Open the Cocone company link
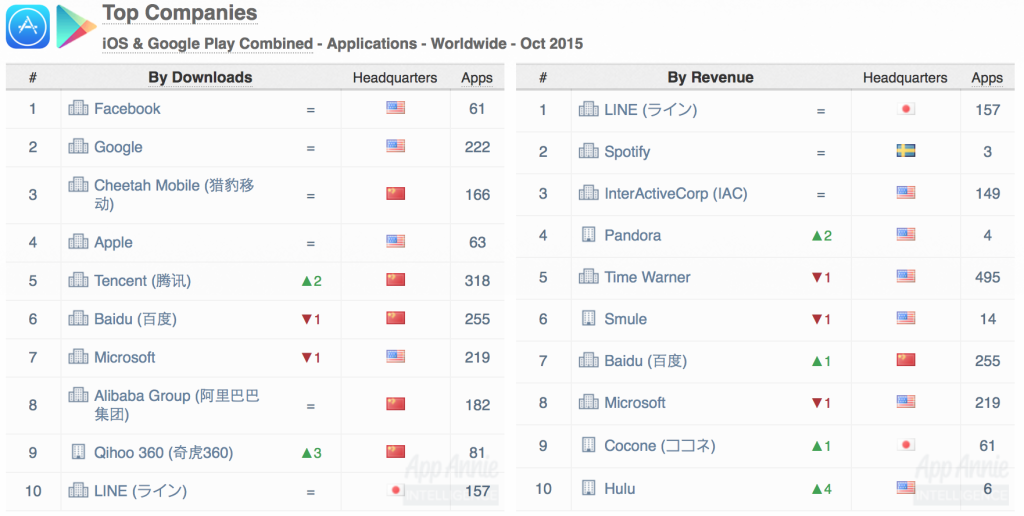 point(660,445)
